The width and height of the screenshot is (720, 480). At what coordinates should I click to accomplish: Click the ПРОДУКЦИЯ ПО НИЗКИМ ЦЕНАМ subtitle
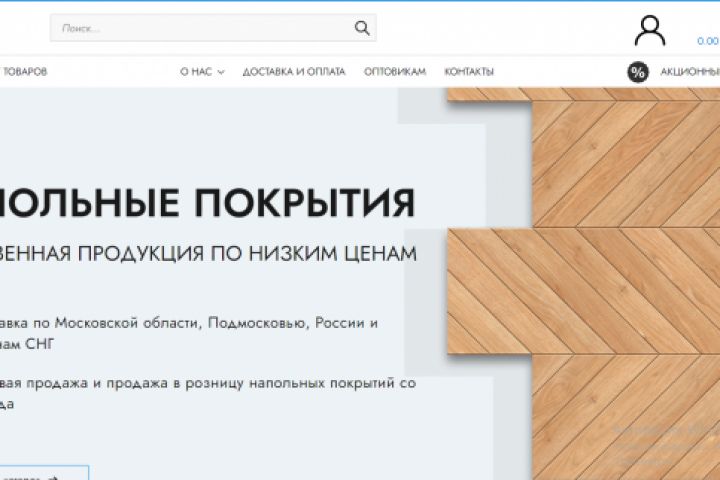click(x=247, y=254)
